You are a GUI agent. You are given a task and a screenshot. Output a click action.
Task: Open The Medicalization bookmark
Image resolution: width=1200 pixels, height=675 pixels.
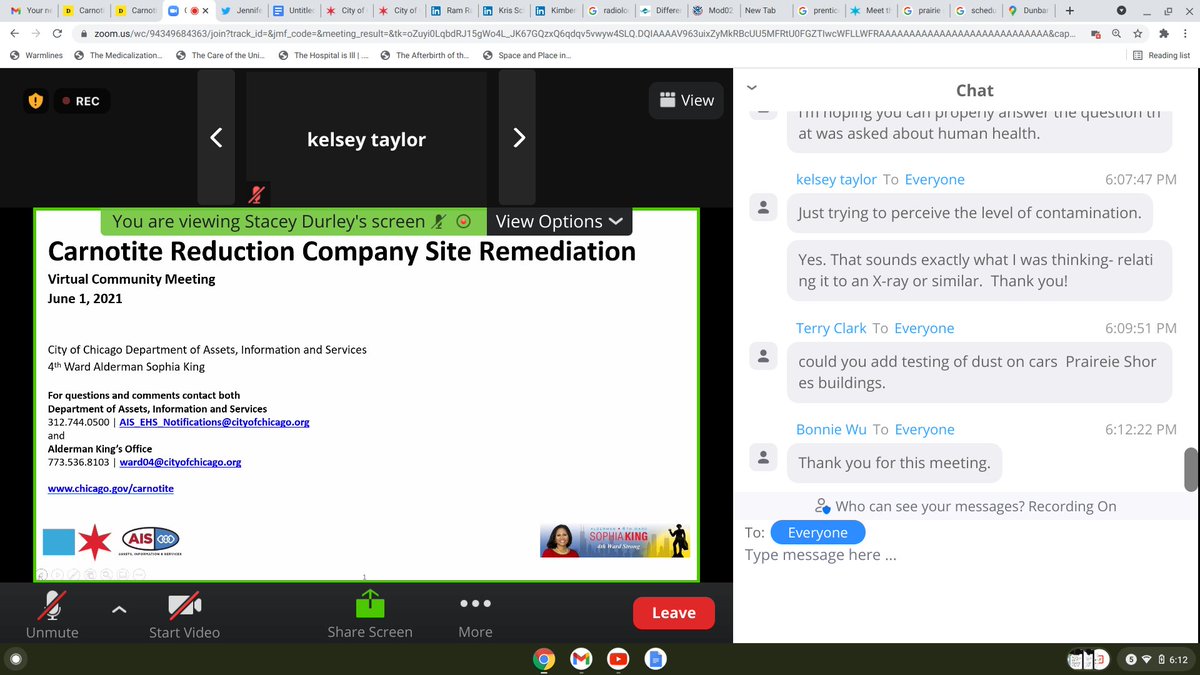pos(118,55)
